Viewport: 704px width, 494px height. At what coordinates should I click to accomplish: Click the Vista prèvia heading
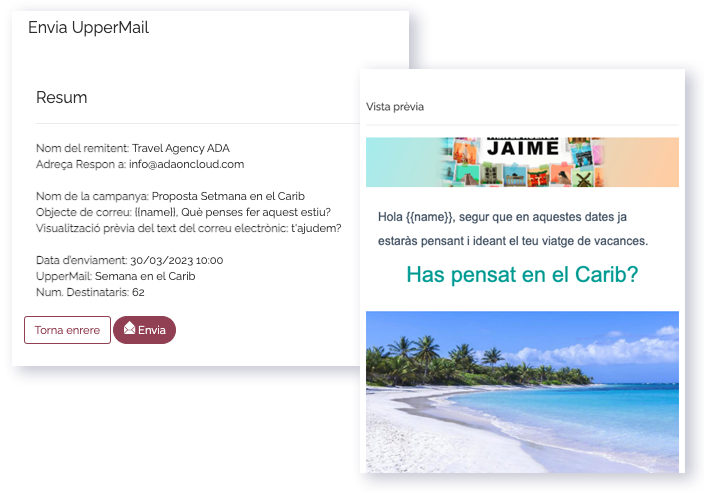pos(395,107)
